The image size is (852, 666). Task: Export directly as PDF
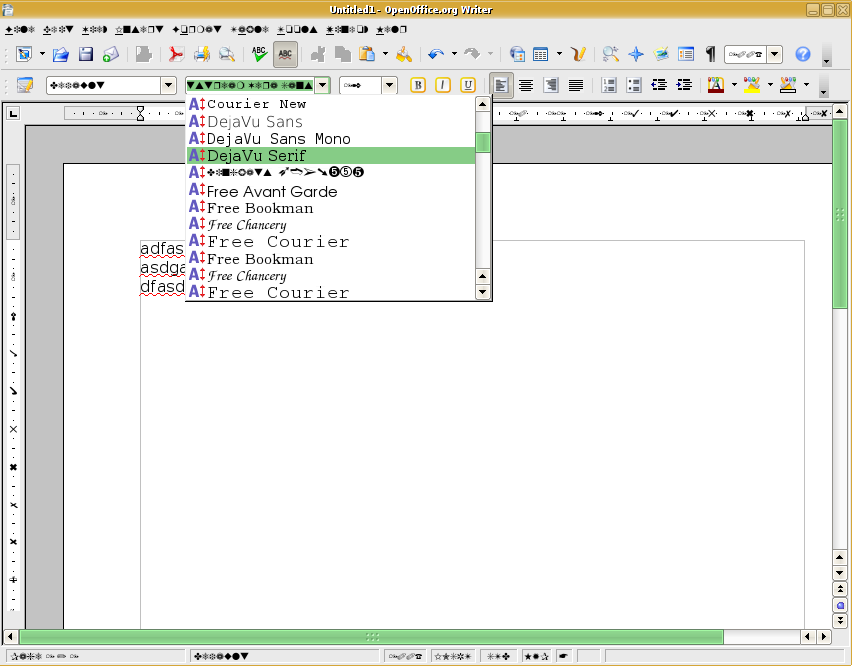(x=176, y=54)
